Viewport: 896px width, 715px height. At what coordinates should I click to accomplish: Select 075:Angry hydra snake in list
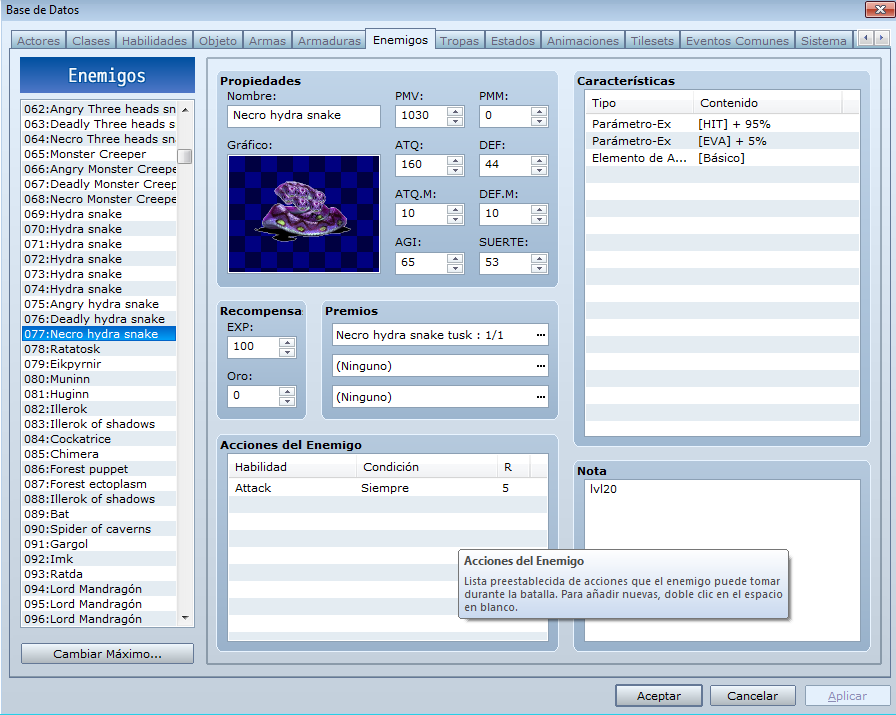(x=99, y=303)
